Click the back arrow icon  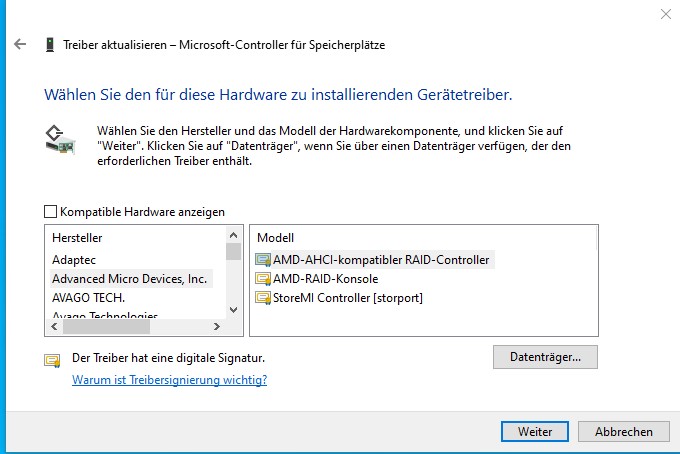20,45
